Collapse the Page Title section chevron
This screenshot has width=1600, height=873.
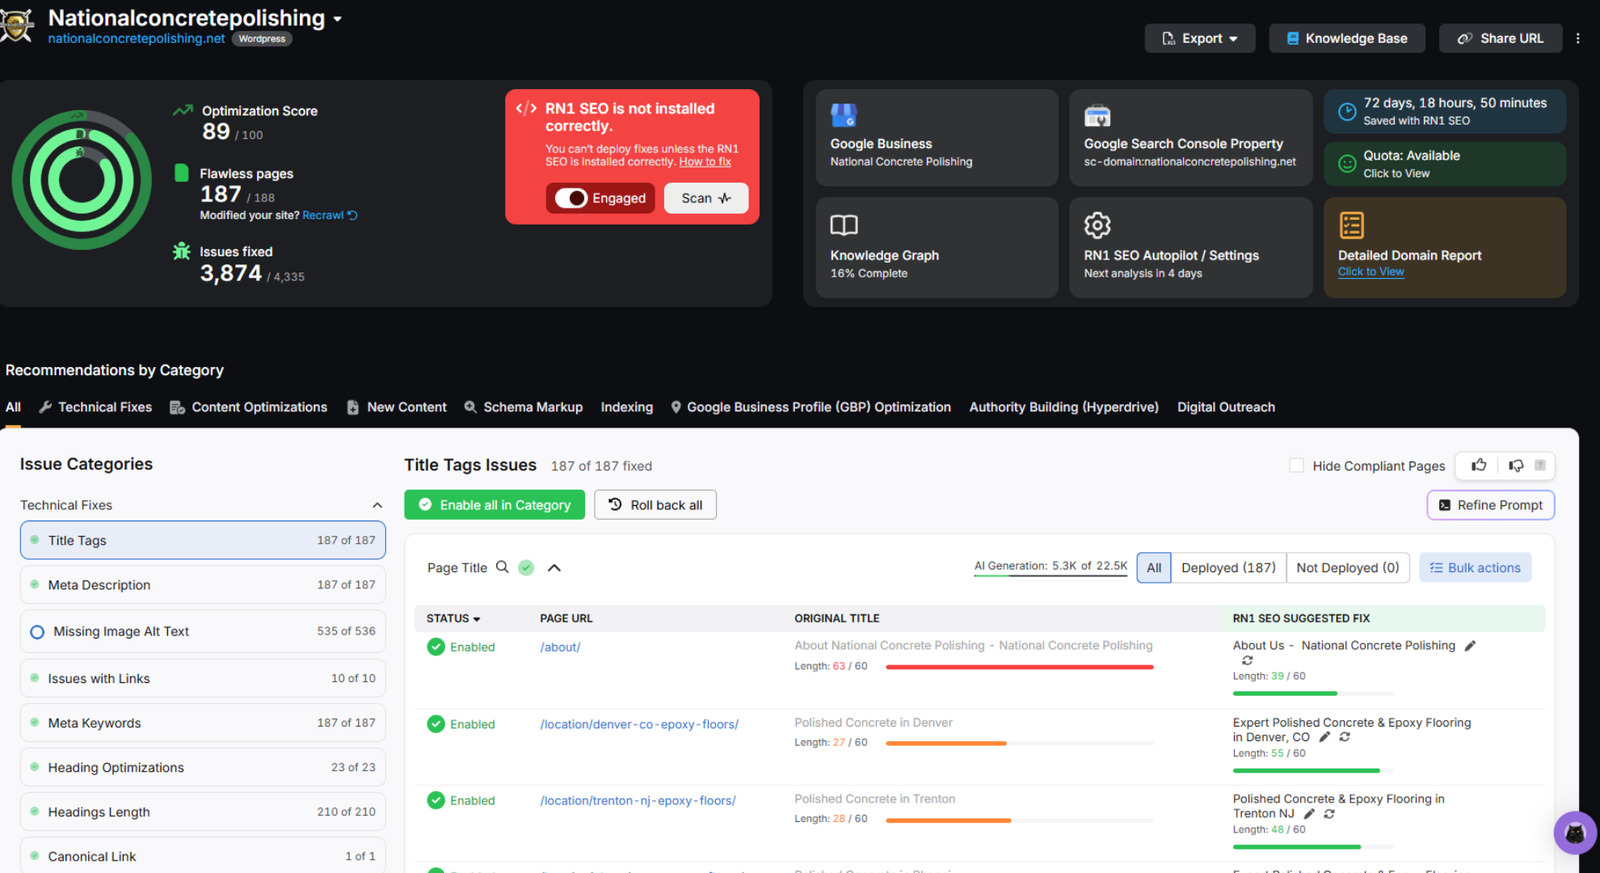pyautogui.click(x=554, y=568)
